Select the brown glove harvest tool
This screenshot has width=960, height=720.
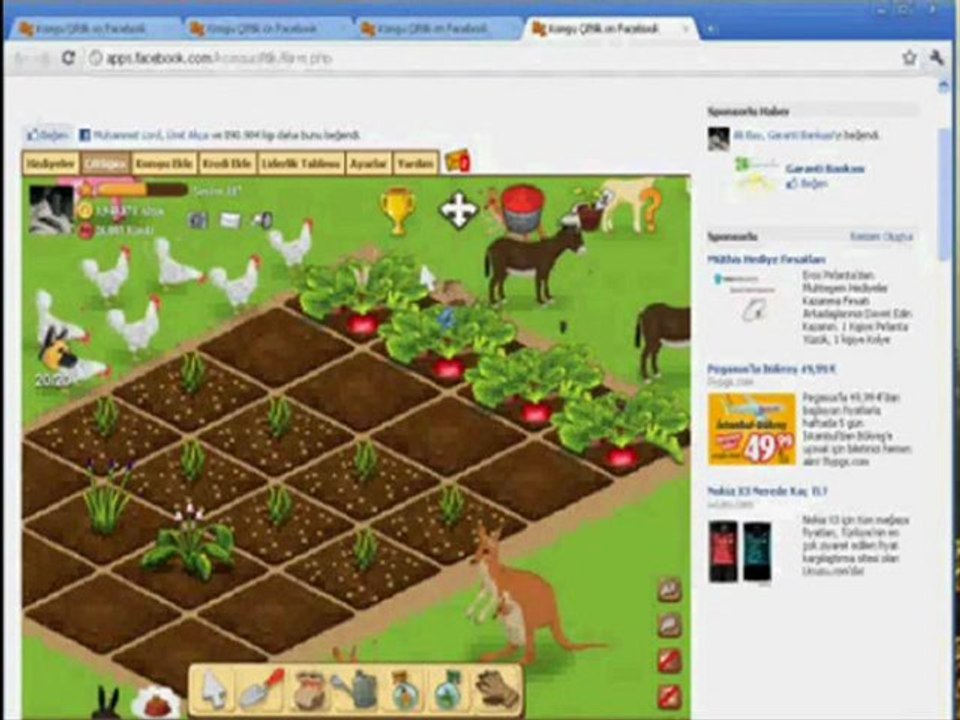(497, 690)
